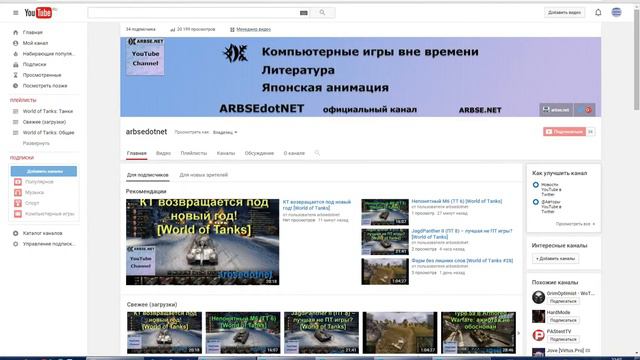Click the Спорт channel icon
Image resolution: width=640 pixels, height=360 pixels.
point(18,203)
